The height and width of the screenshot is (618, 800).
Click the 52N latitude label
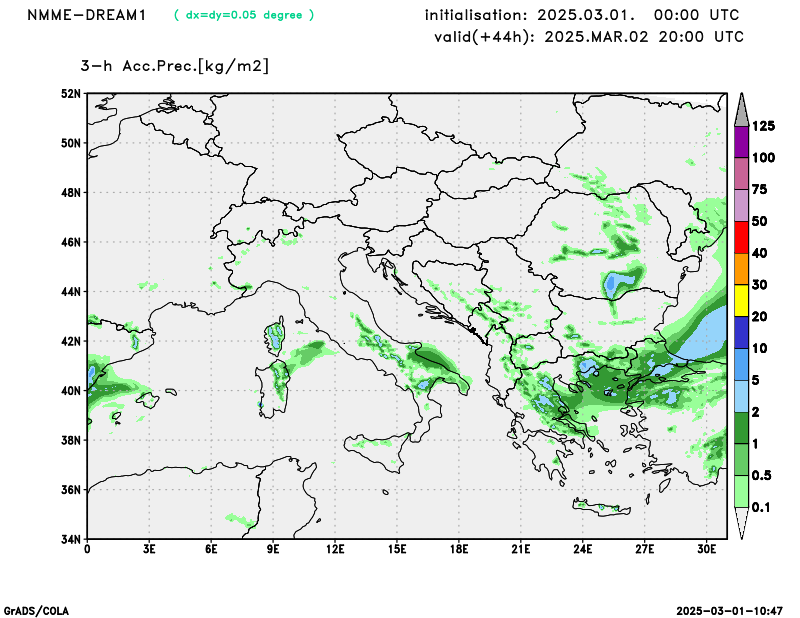tap(71, 94)
